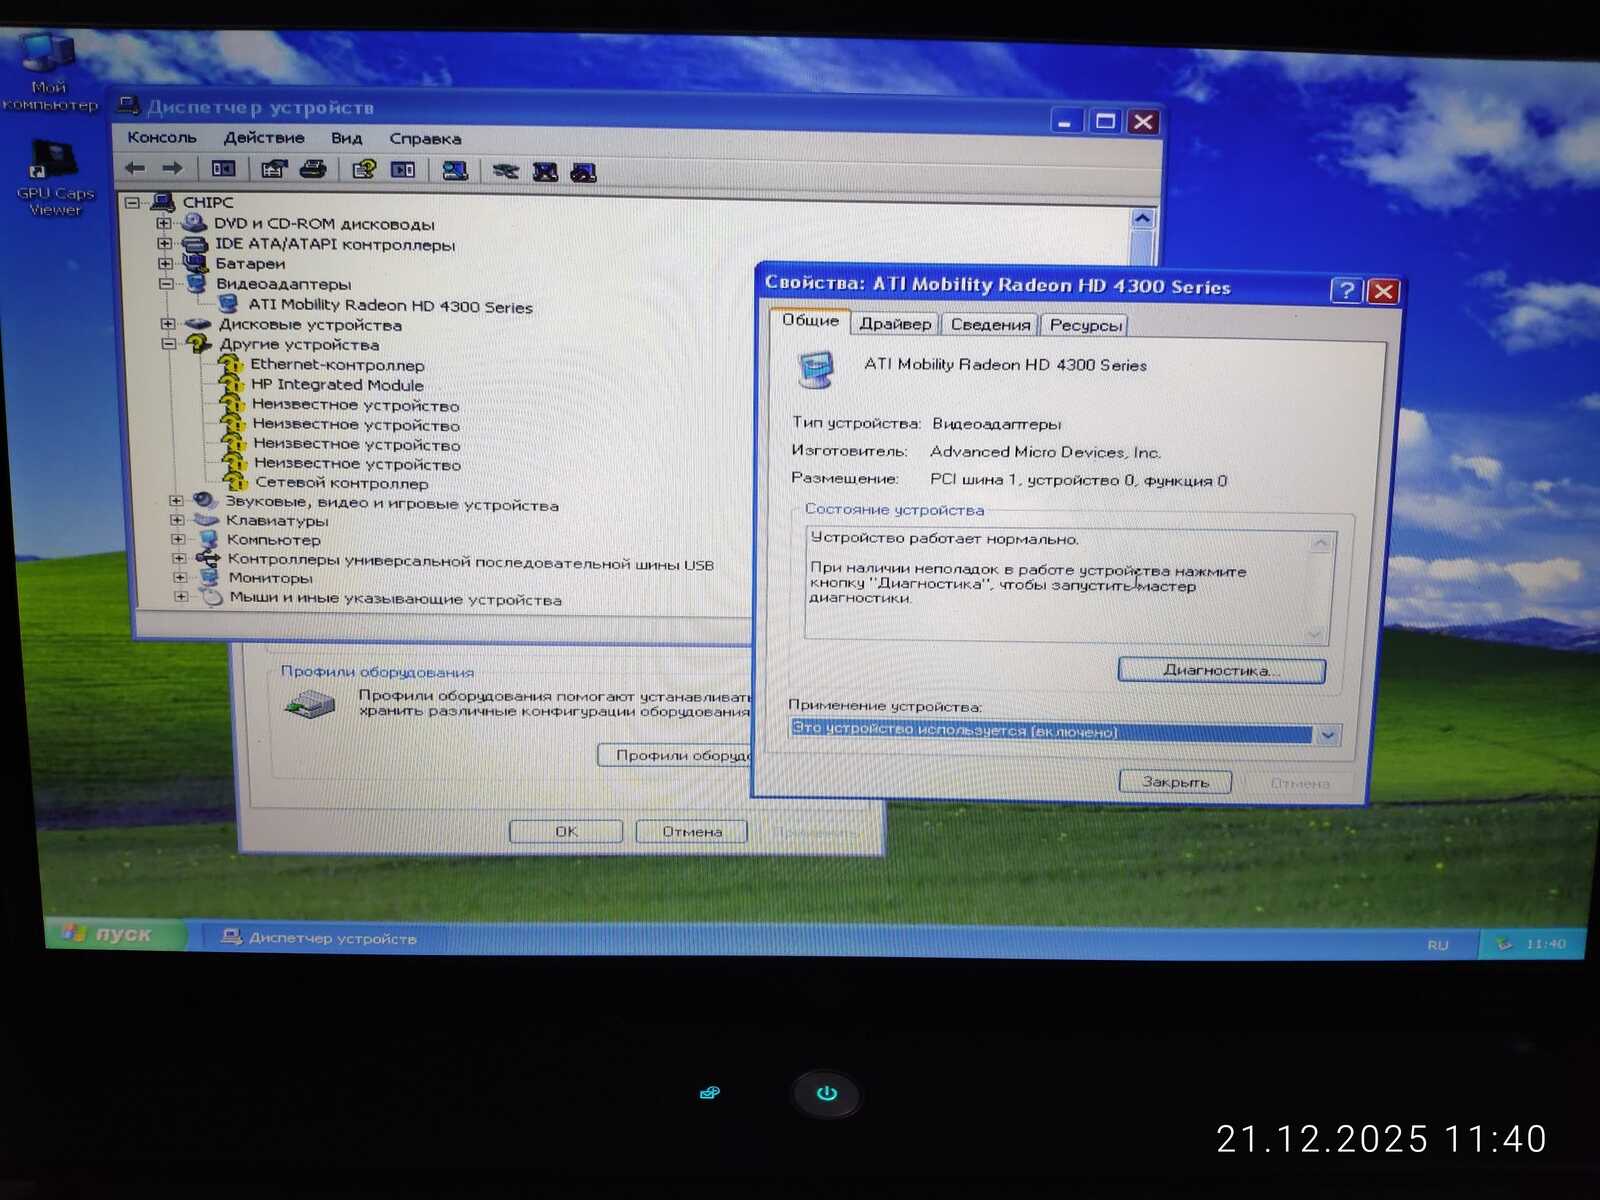Open the Вид menu

point(346,138)
